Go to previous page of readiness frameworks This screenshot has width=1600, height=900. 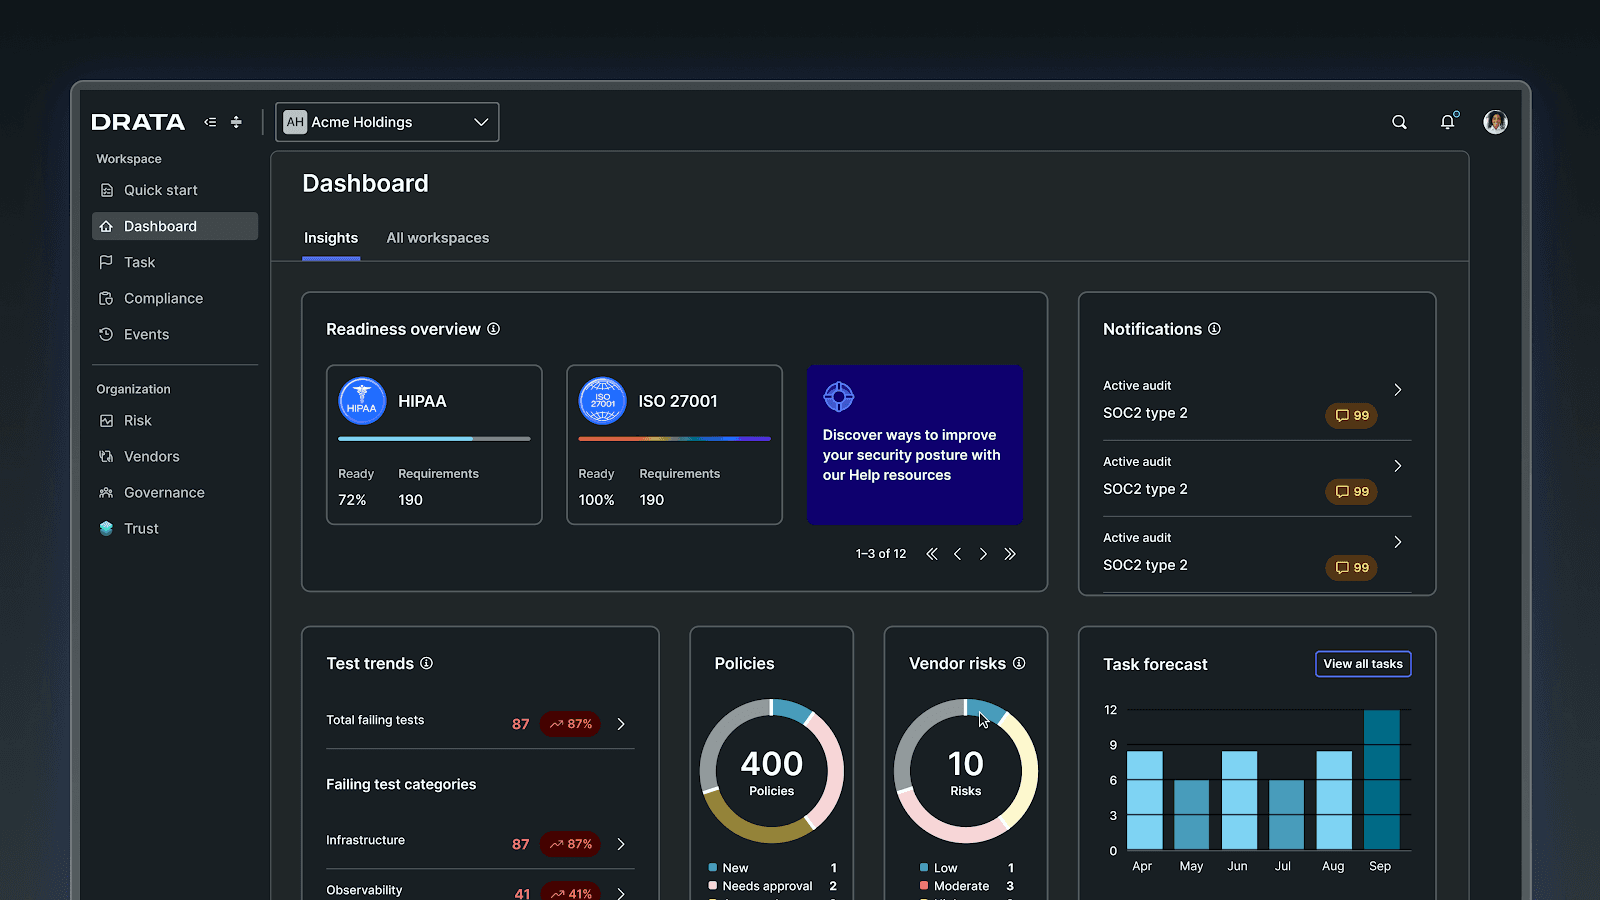pyautogui.click(x=957, y=554)
